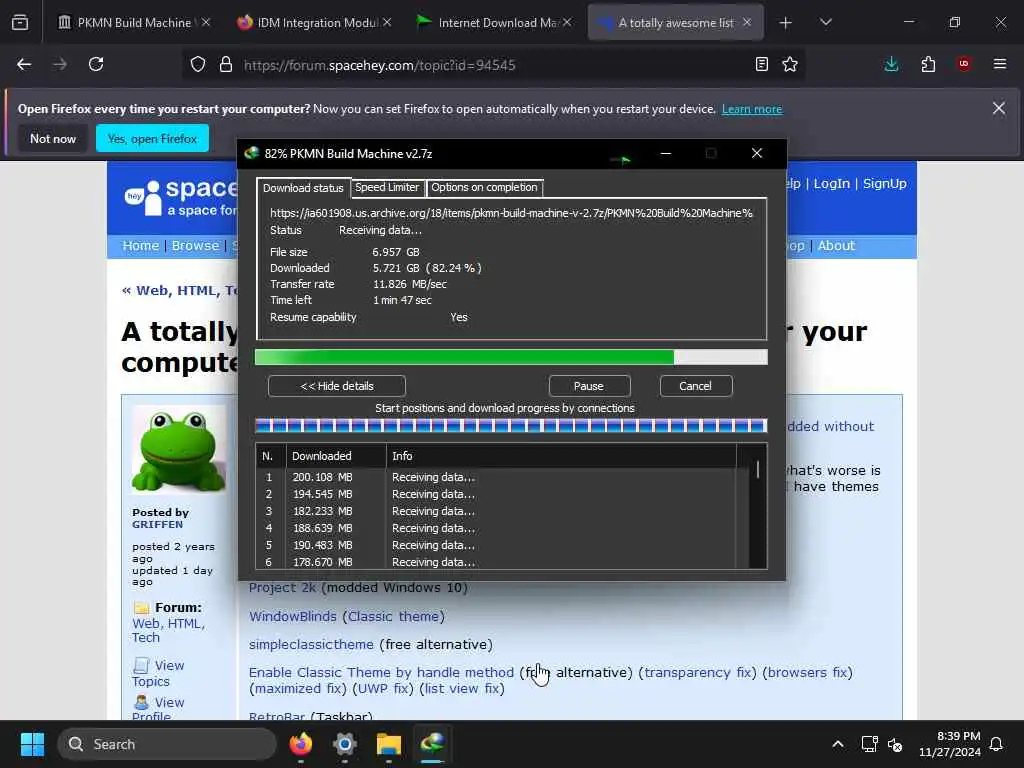
Task: Click the green download progress bar
Action: click(511, 357)
